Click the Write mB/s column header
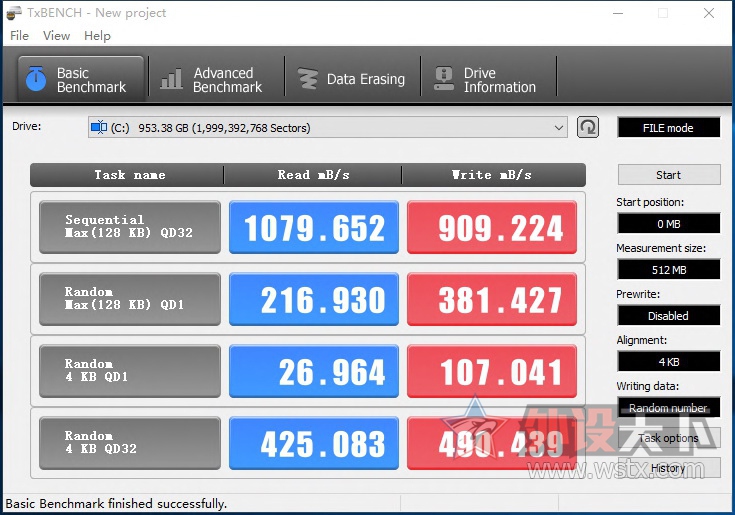 coord(494,175)
